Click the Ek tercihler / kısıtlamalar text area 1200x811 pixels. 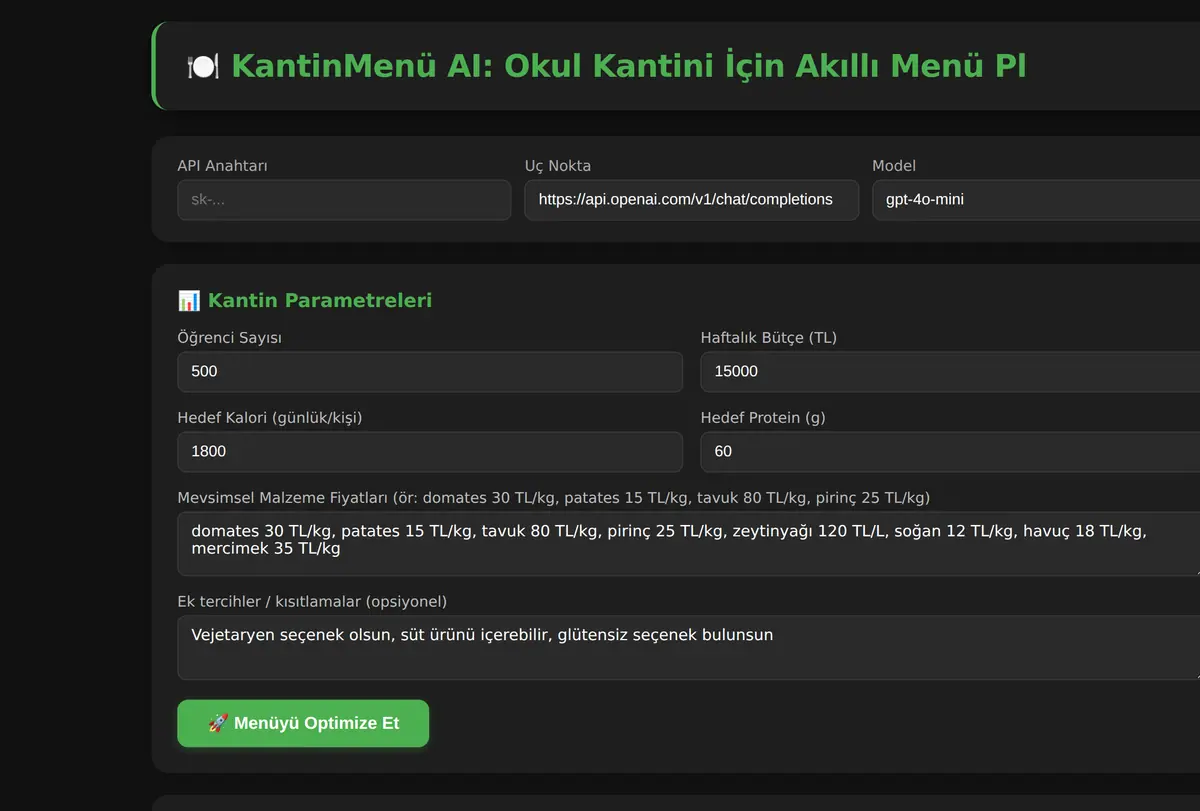coord(688,648)
